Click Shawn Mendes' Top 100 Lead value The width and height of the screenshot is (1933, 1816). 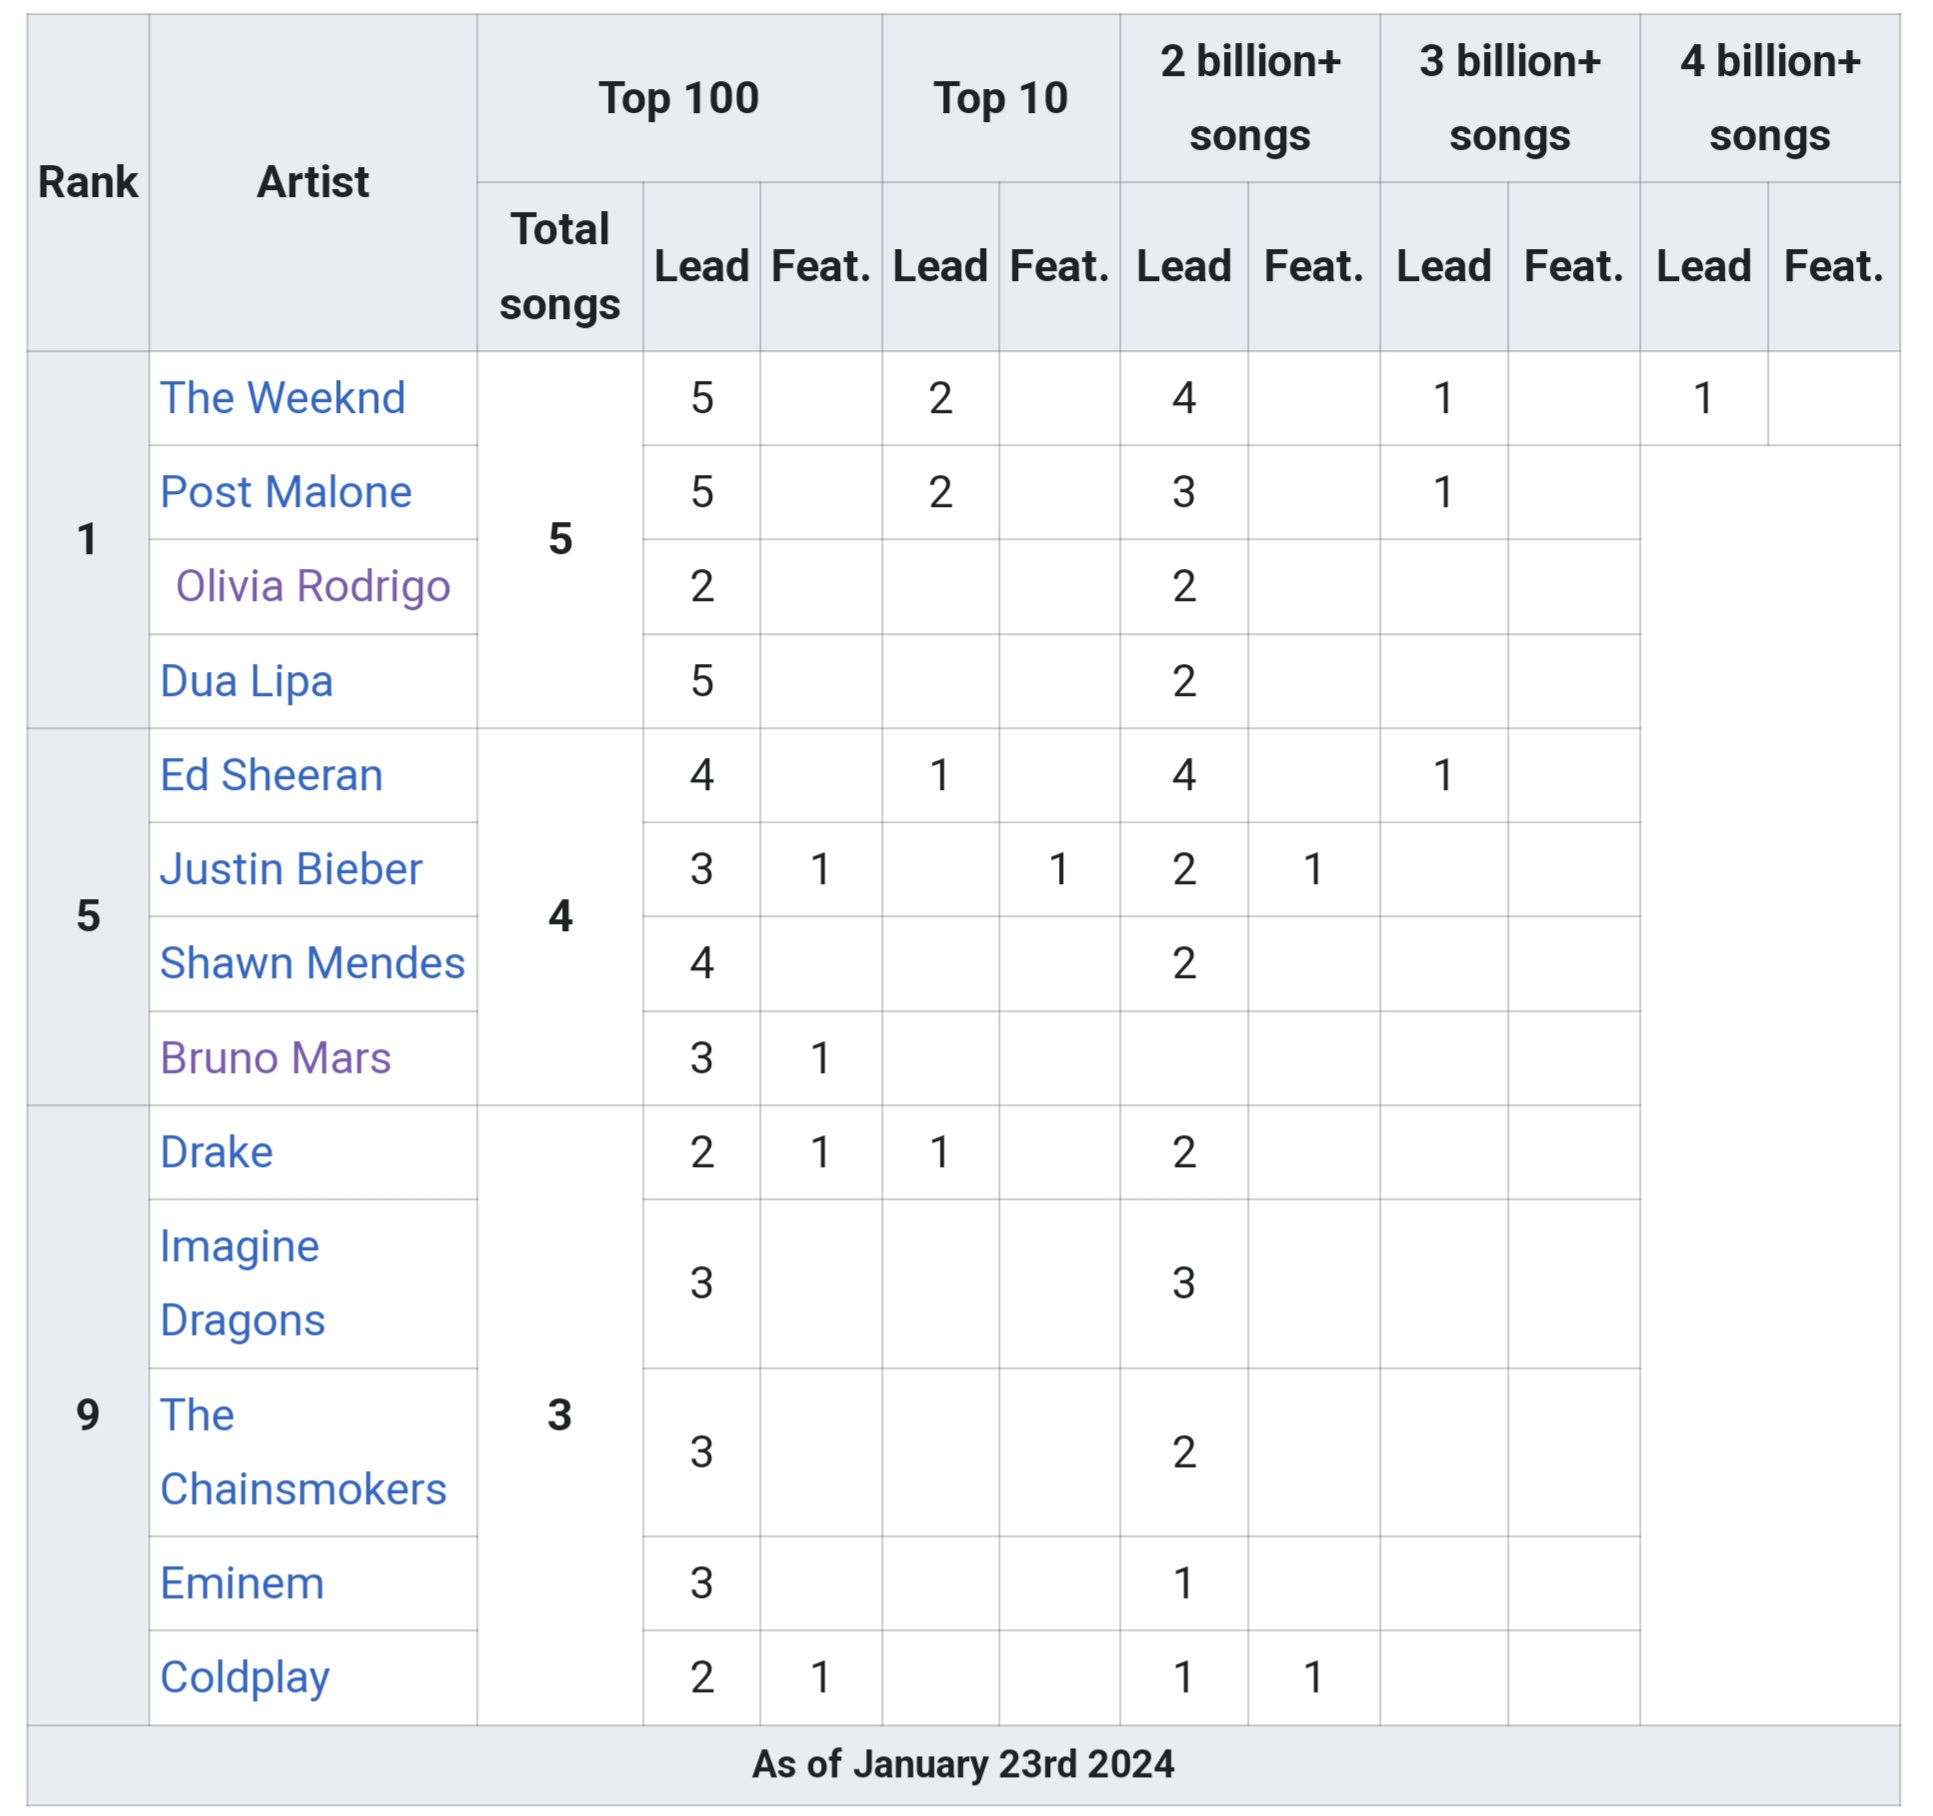[701, 963]
